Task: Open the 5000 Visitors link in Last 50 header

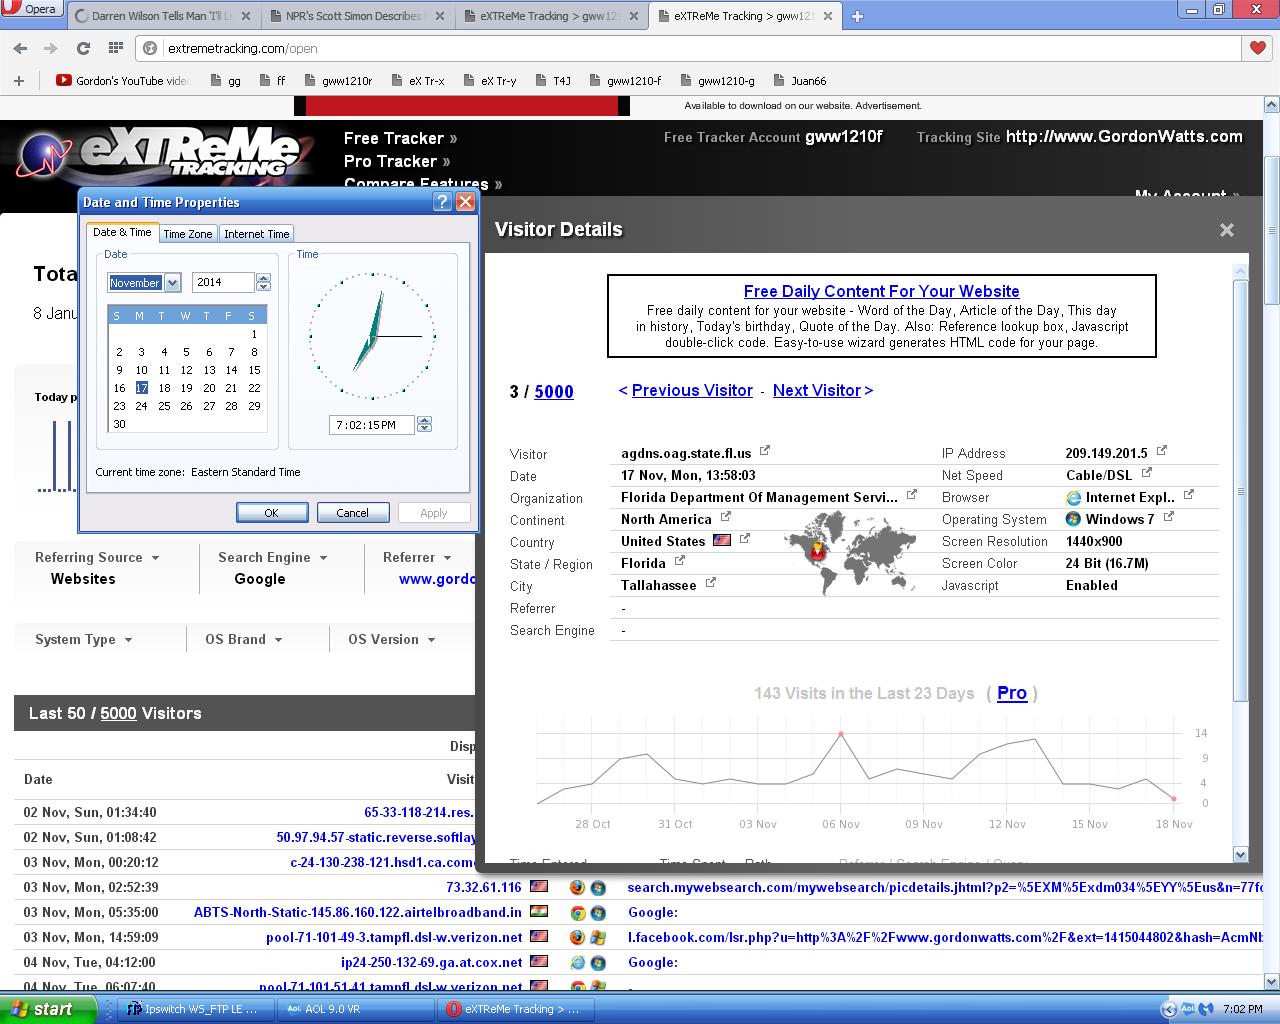Action: [x=118, y=713]
